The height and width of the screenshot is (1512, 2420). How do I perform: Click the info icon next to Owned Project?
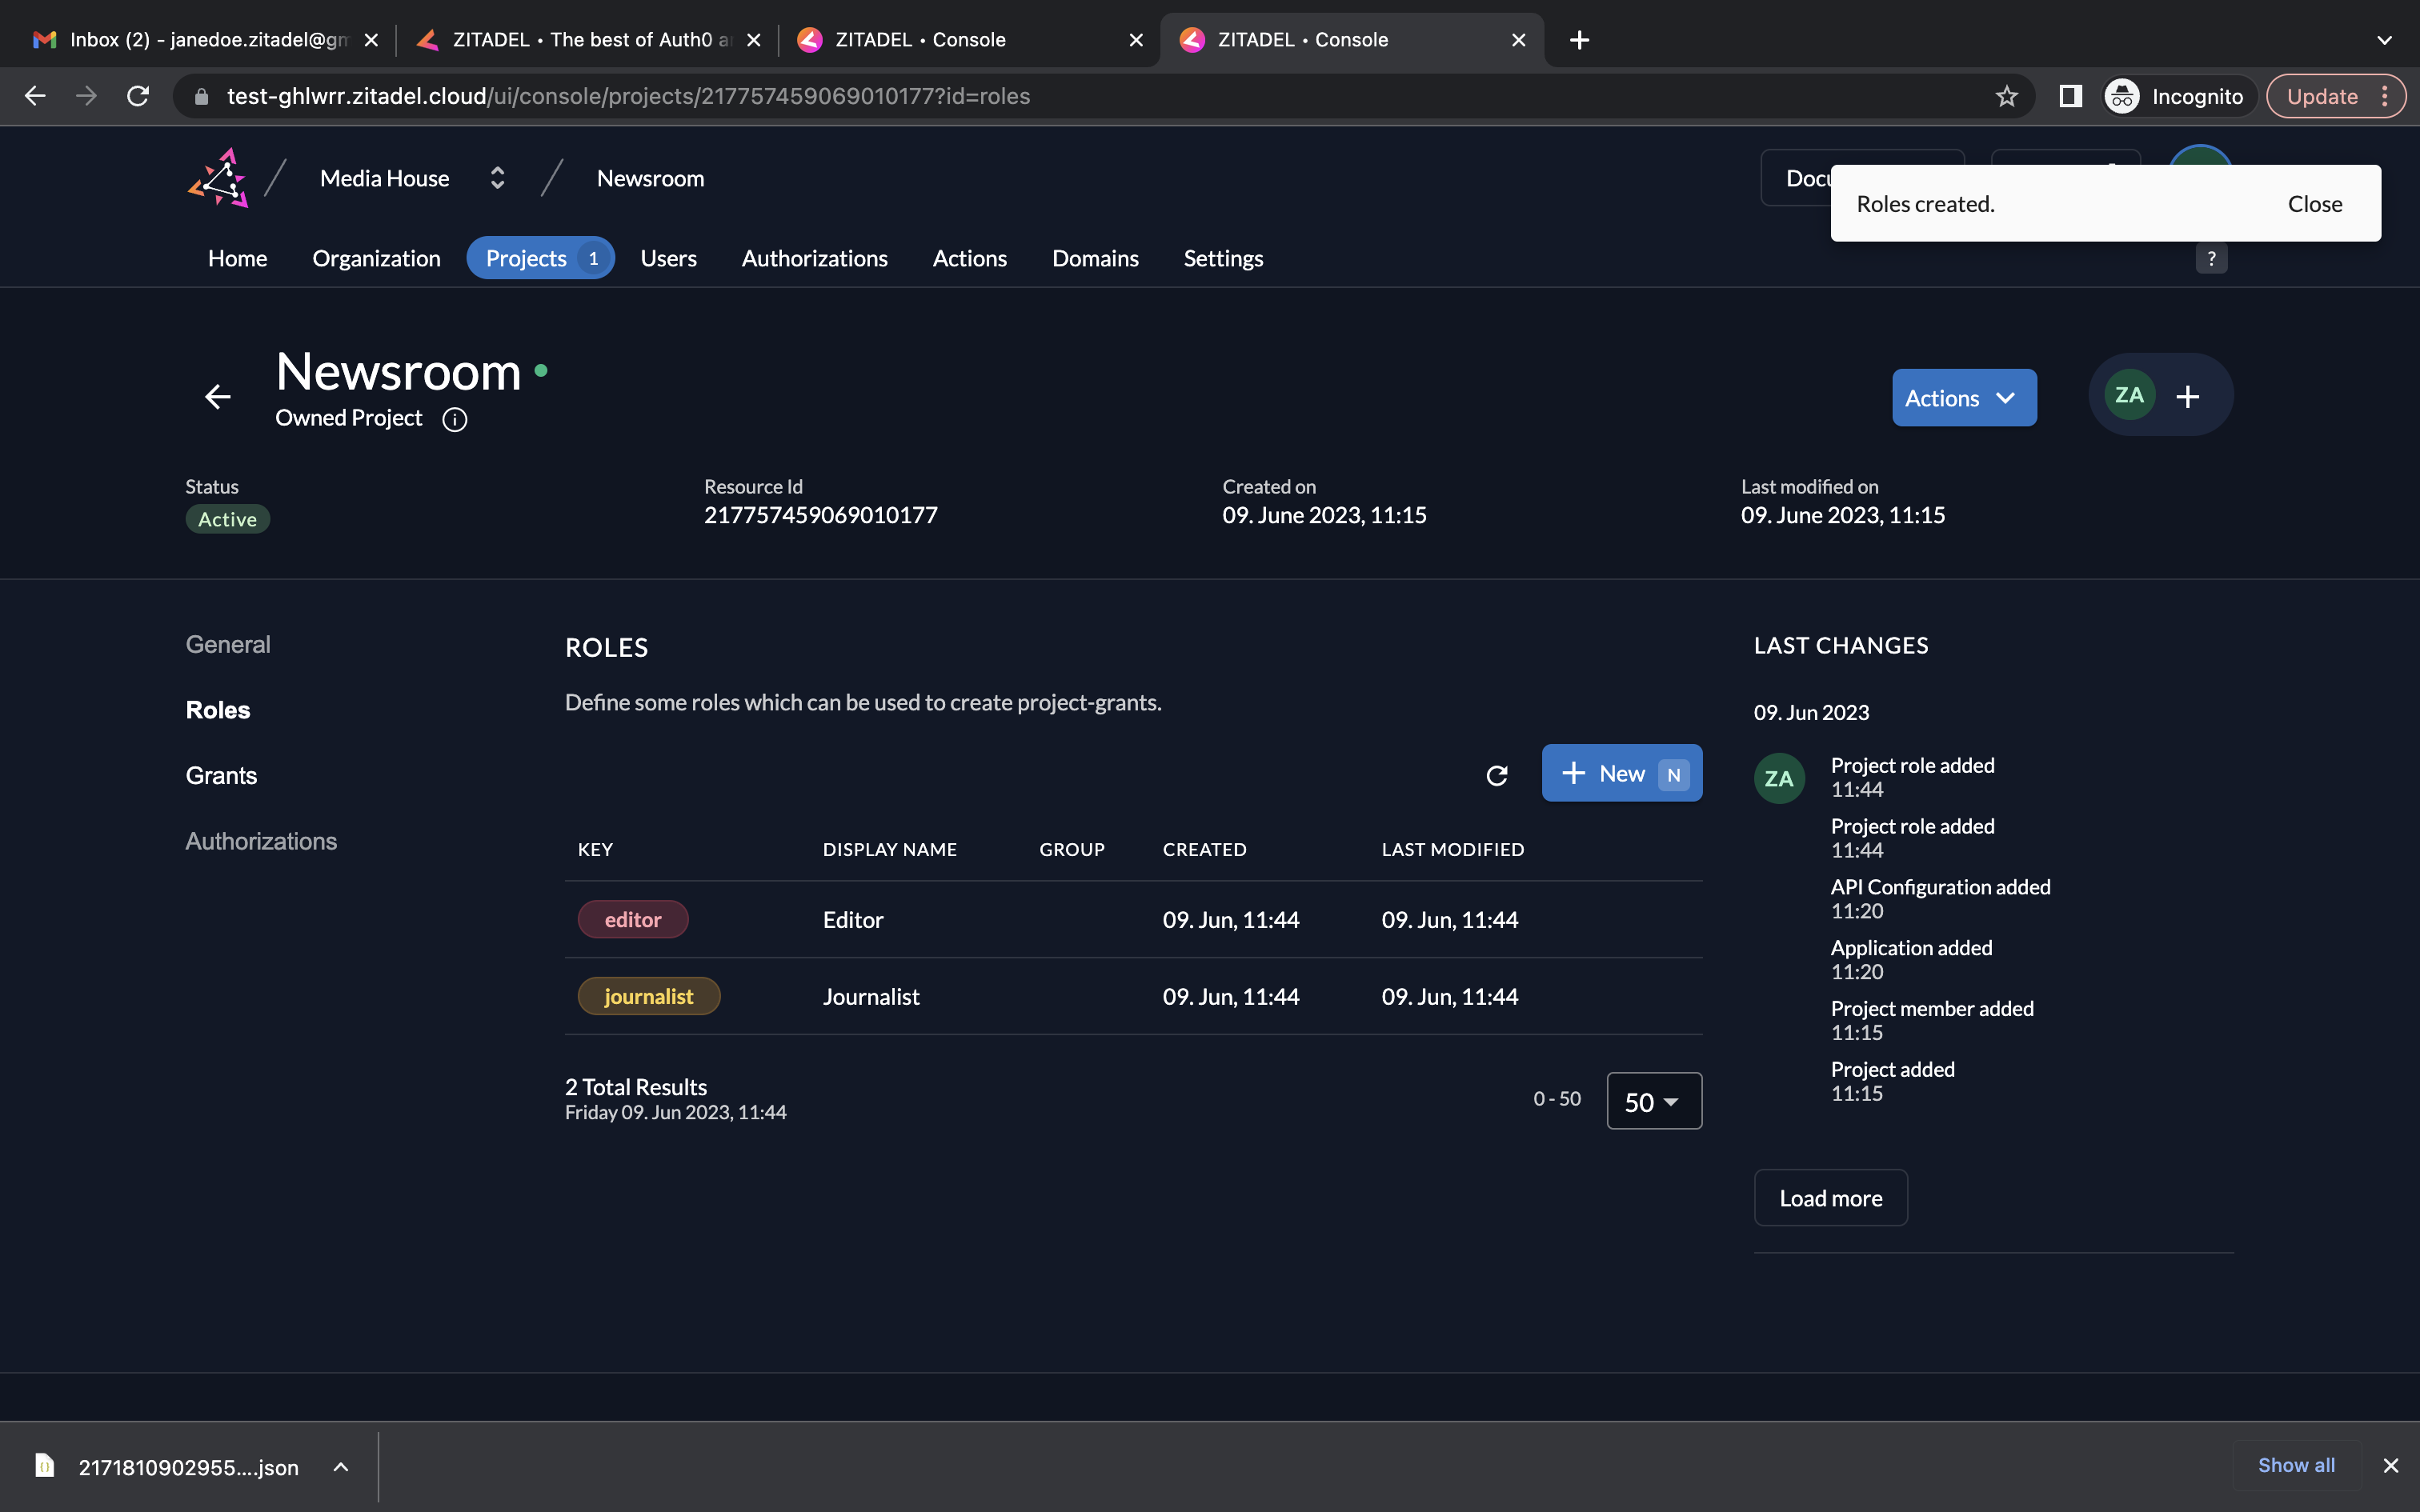(455, 419)
